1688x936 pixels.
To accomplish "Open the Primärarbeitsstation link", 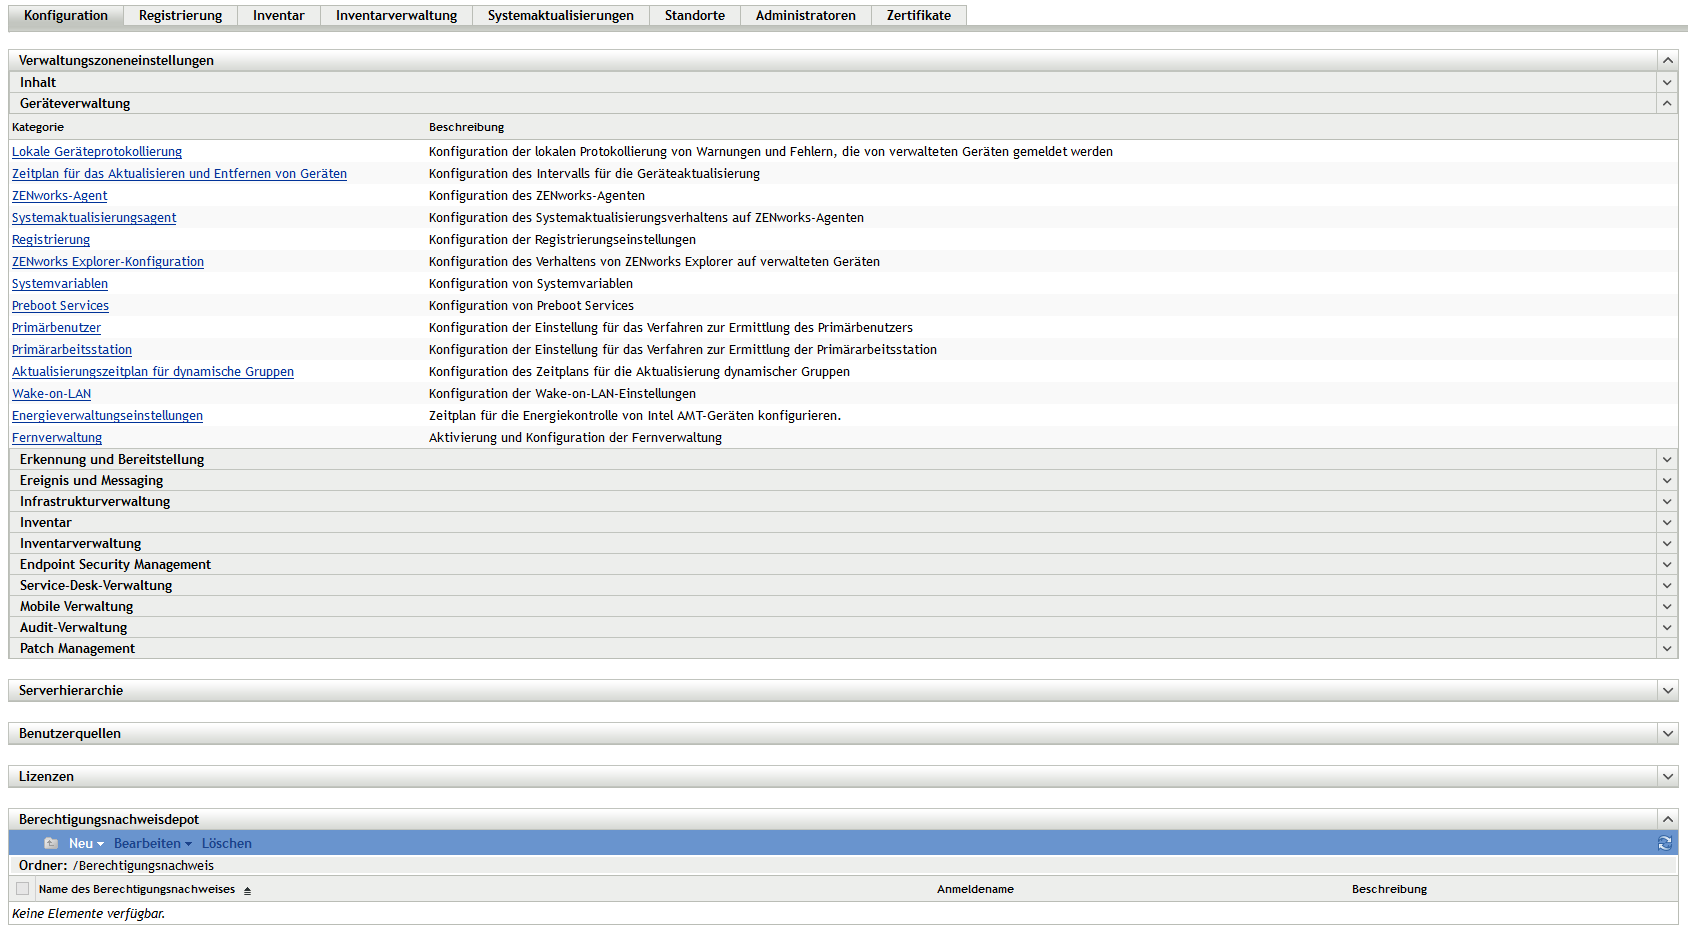I will click(72, 350).
